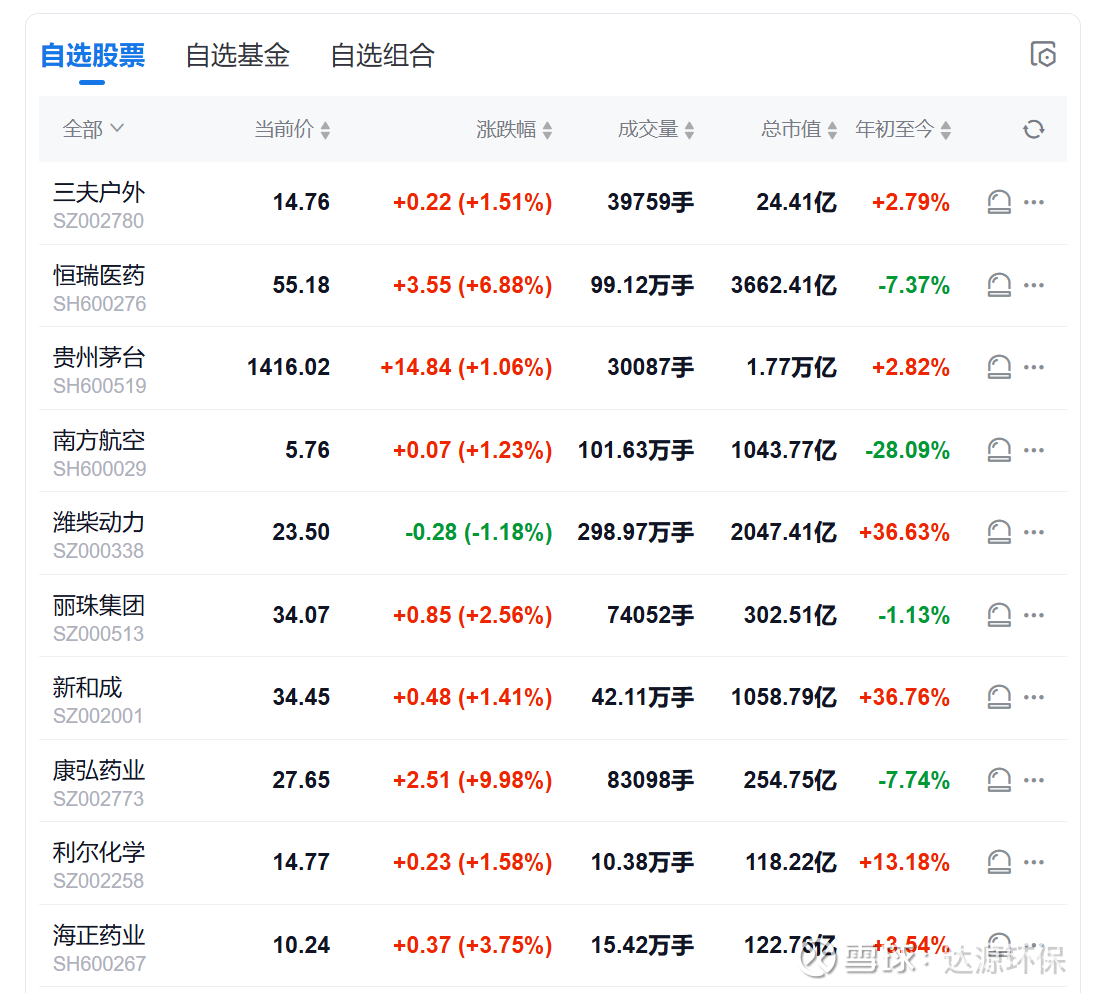Open more options for 新和成
The height and width of the screenshot is (993, 1098).
(1034, 697)
